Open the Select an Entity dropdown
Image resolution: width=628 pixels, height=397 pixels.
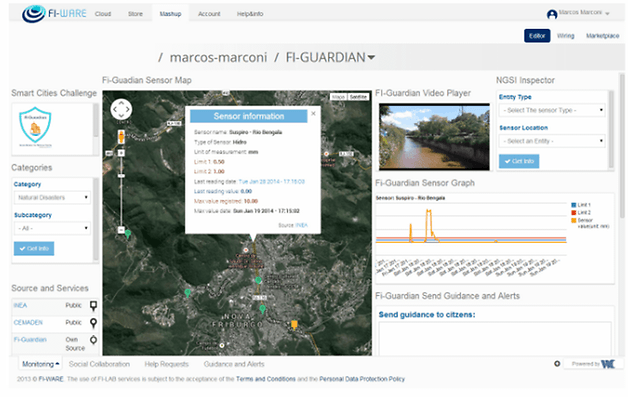[x=552, y=141]
